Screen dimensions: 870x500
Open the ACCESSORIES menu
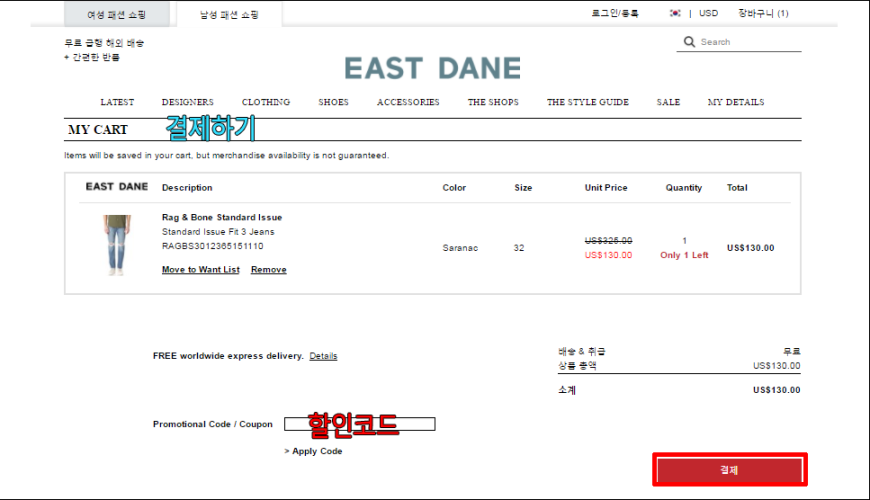[408, 102]
